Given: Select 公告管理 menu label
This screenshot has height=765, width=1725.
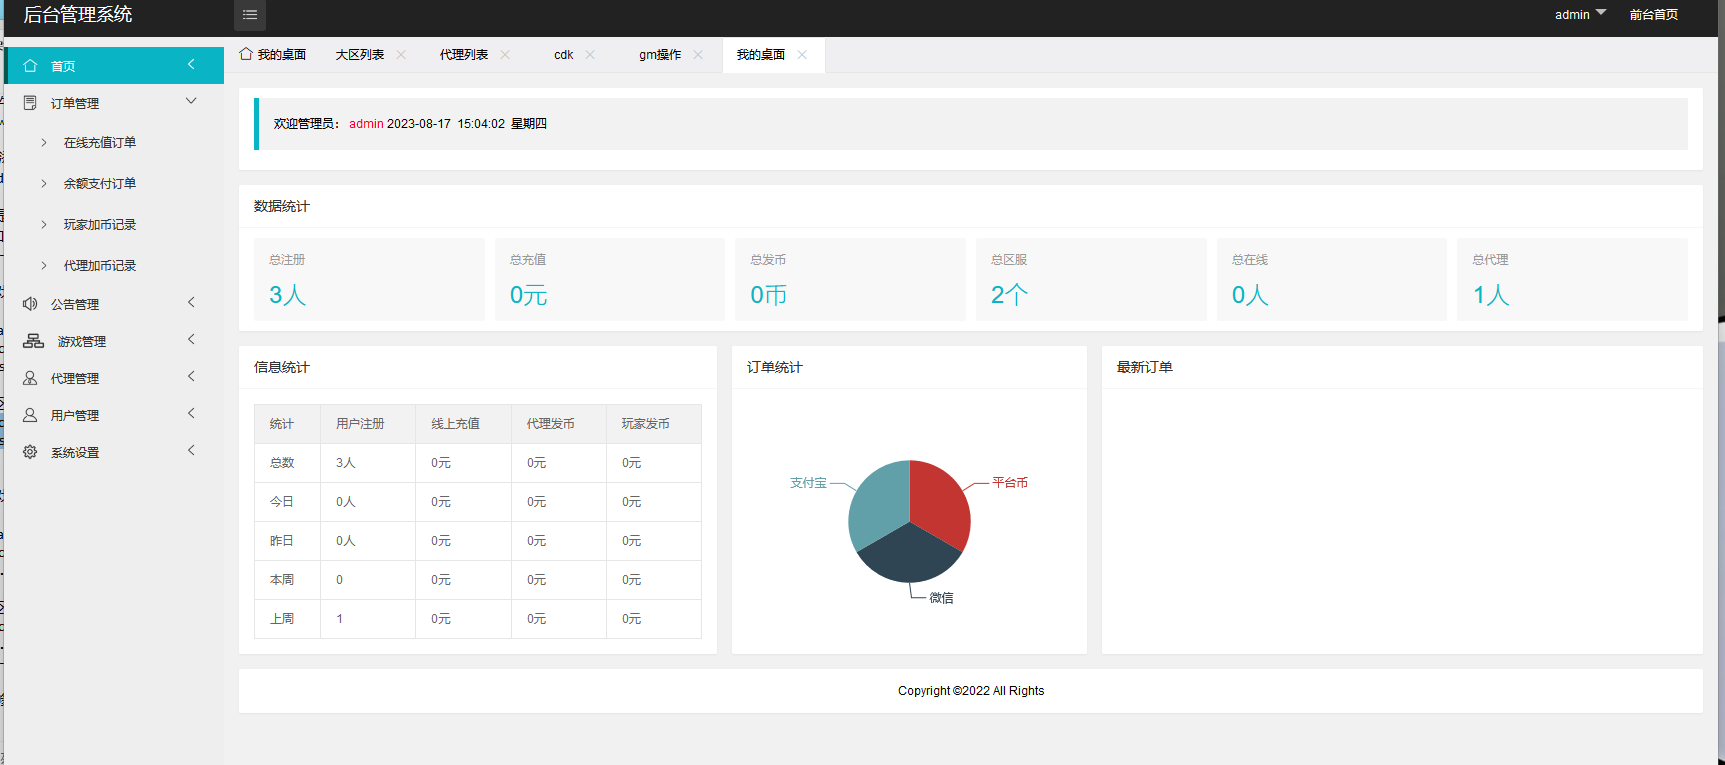Looking at the screenshot, I should click(x=75, y=305).
